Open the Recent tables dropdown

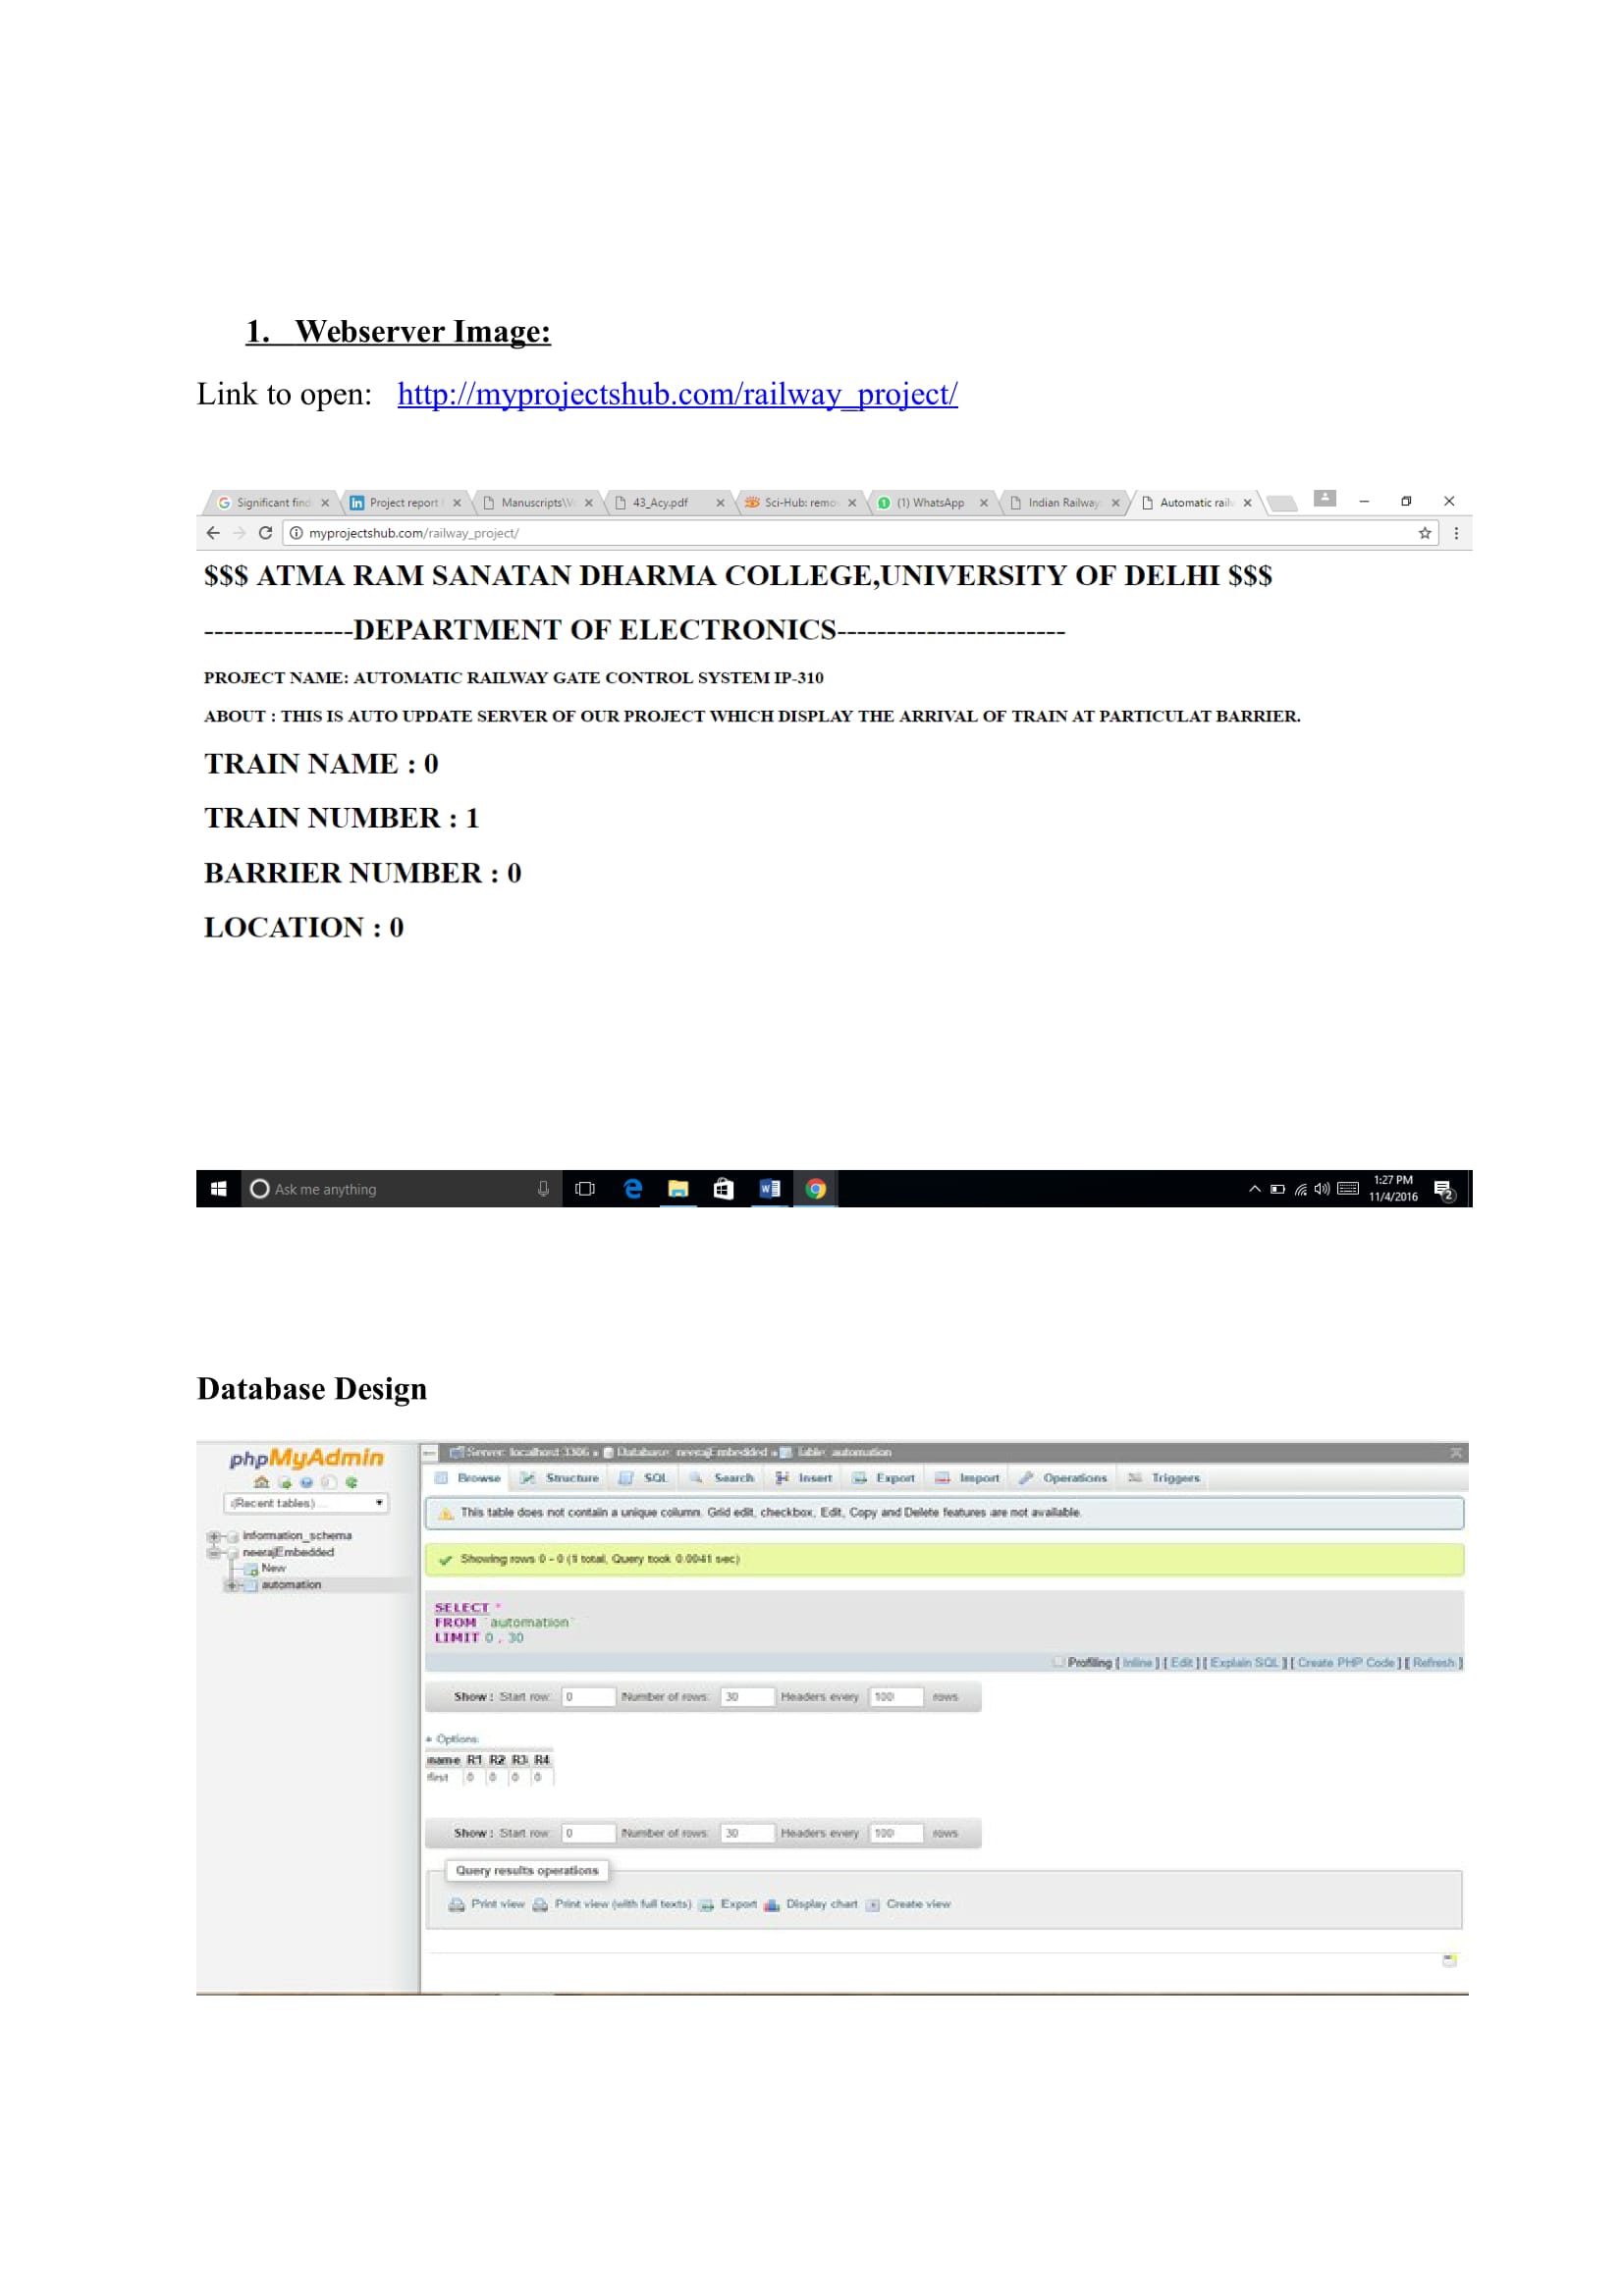[306, 1503]
